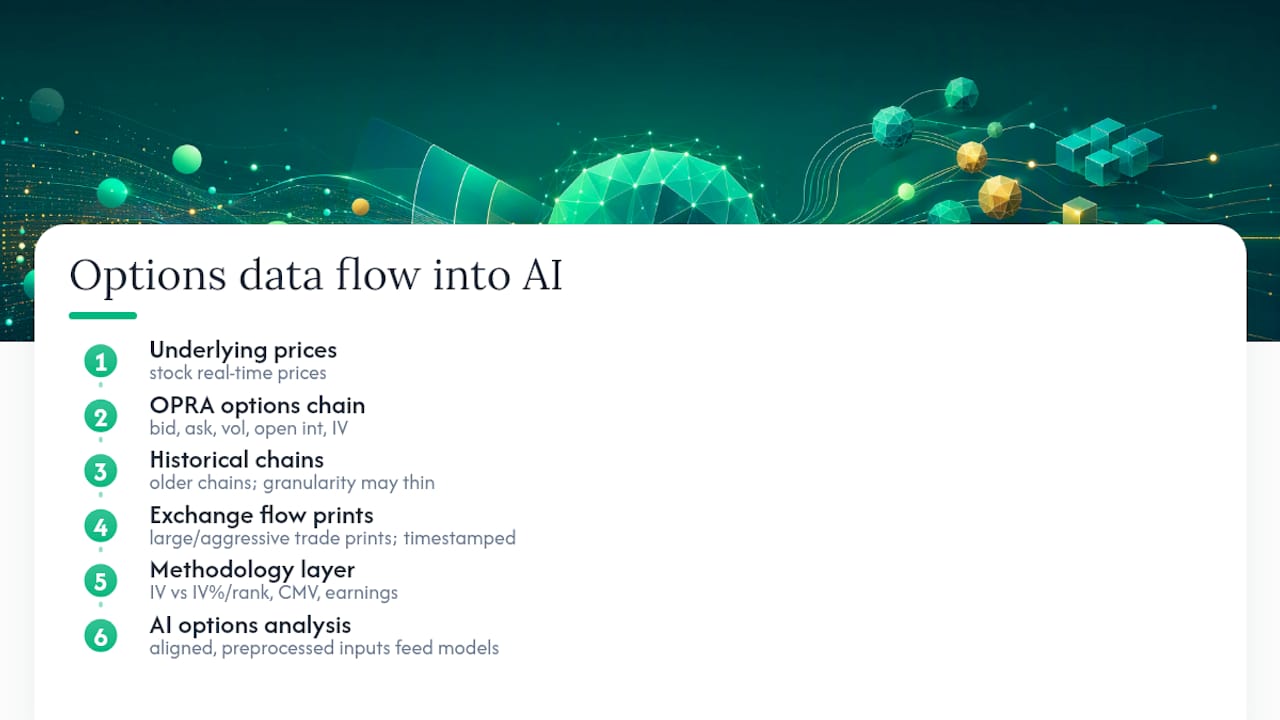Click the text older chains; granularity may thin
The width and height of the screenshot is (1280, 720).
pyautogui.click(x=292, y=483)
